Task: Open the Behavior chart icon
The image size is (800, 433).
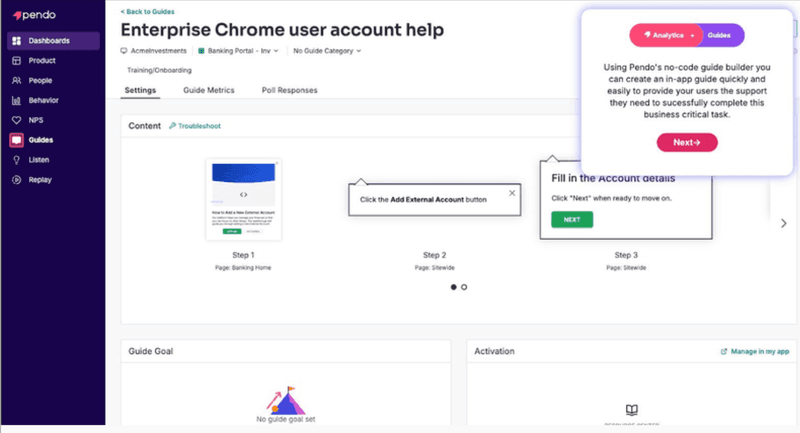Action: (x=16, y=100)
